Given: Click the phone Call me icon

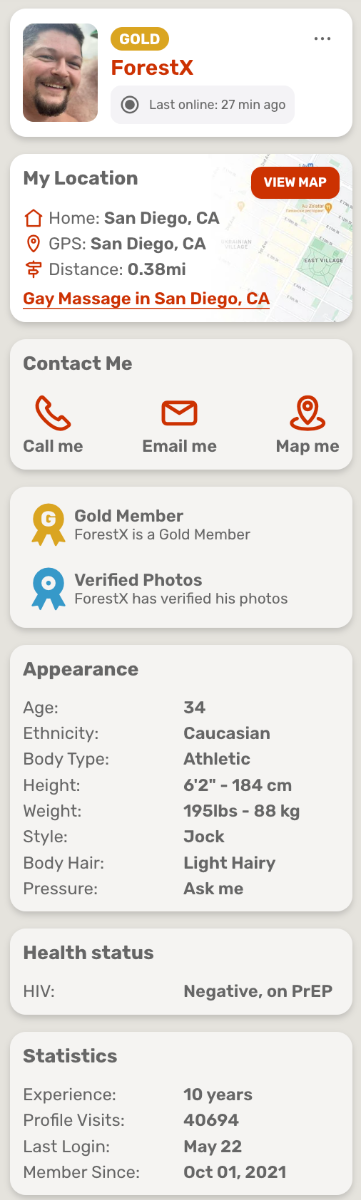Looking at the screenshot, I should [53, 413].
